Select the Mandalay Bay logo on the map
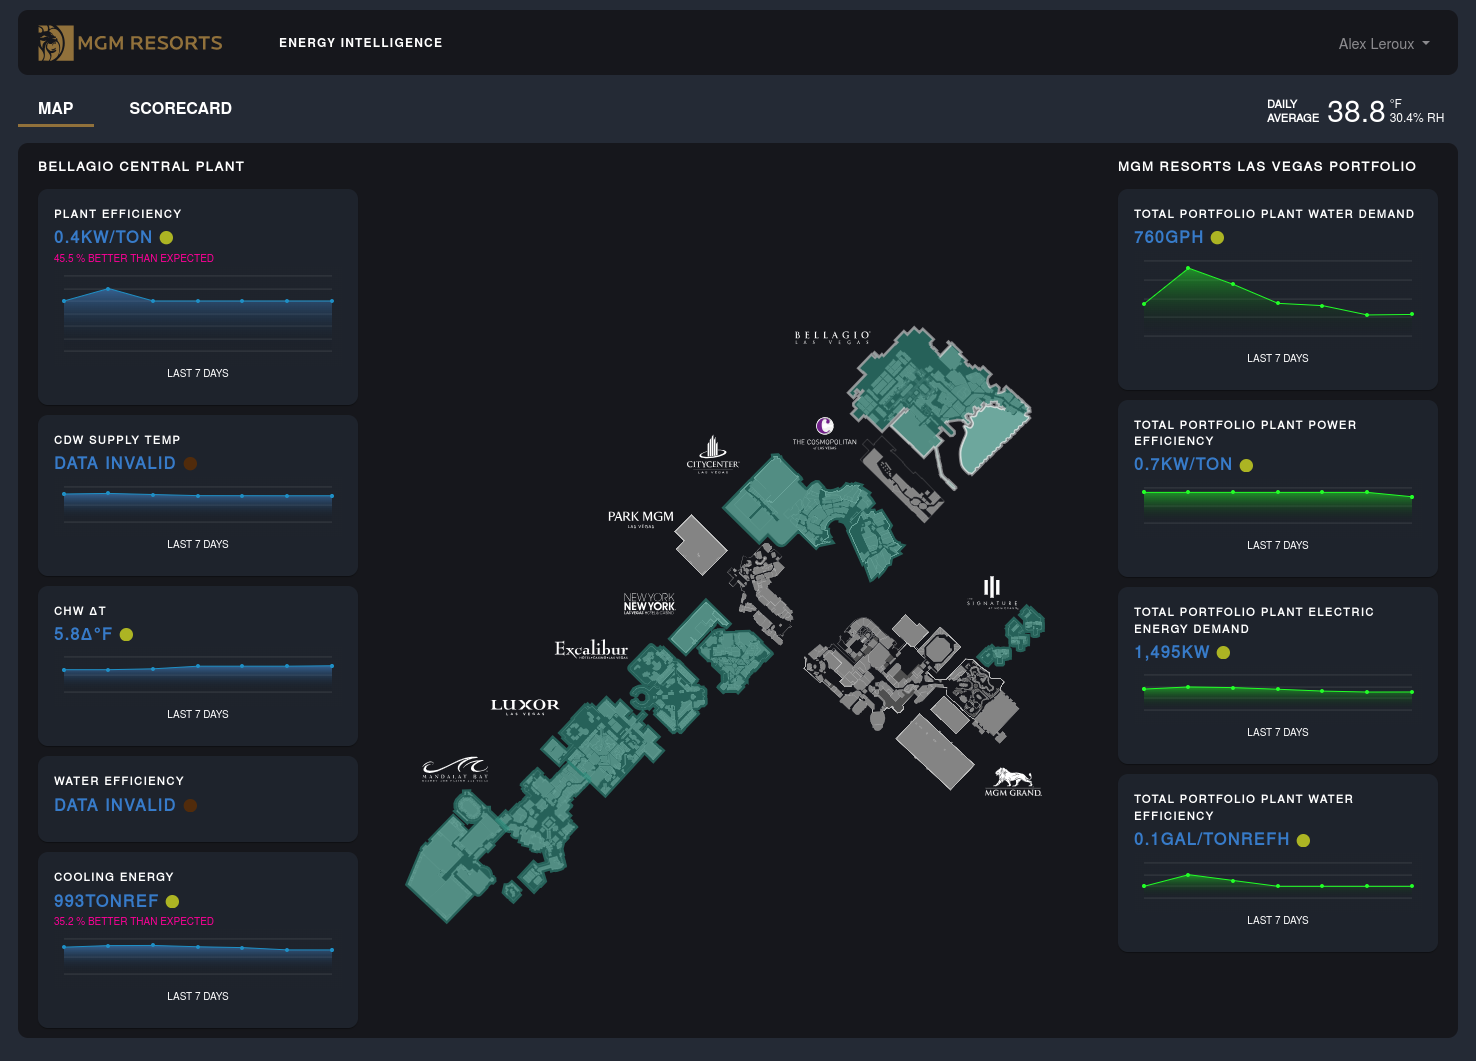The width and height of the screenshot is (1476, 1061). tap(455, 769)
